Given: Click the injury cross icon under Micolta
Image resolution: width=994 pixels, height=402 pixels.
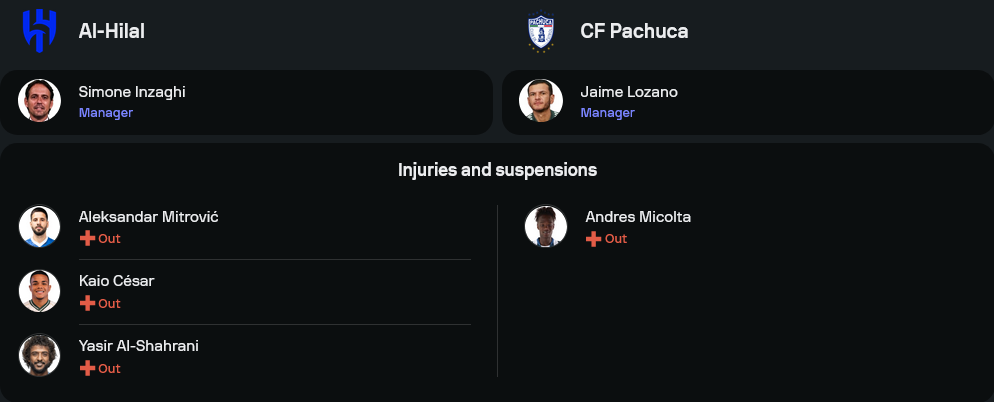Looking at the screenshot, I should tap(593, 238).
